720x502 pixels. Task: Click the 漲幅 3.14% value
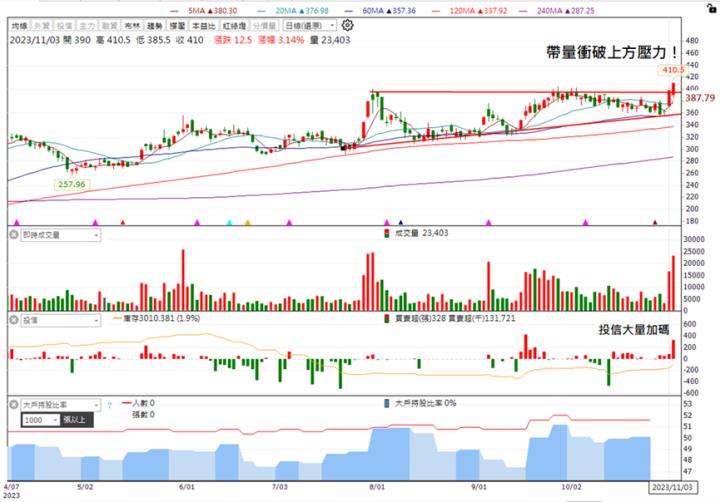click(x=281, y=40)
